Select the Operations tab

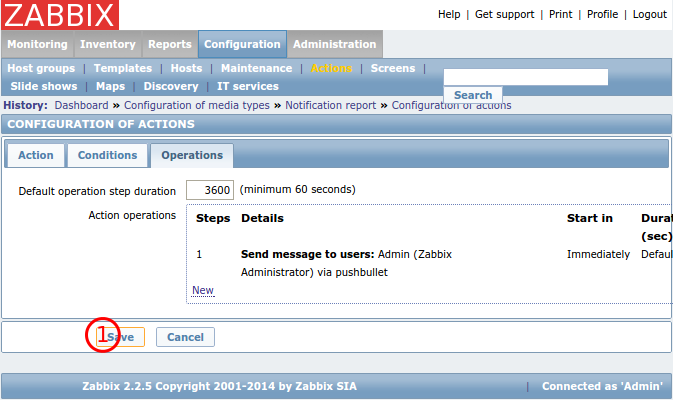(192, 155)
